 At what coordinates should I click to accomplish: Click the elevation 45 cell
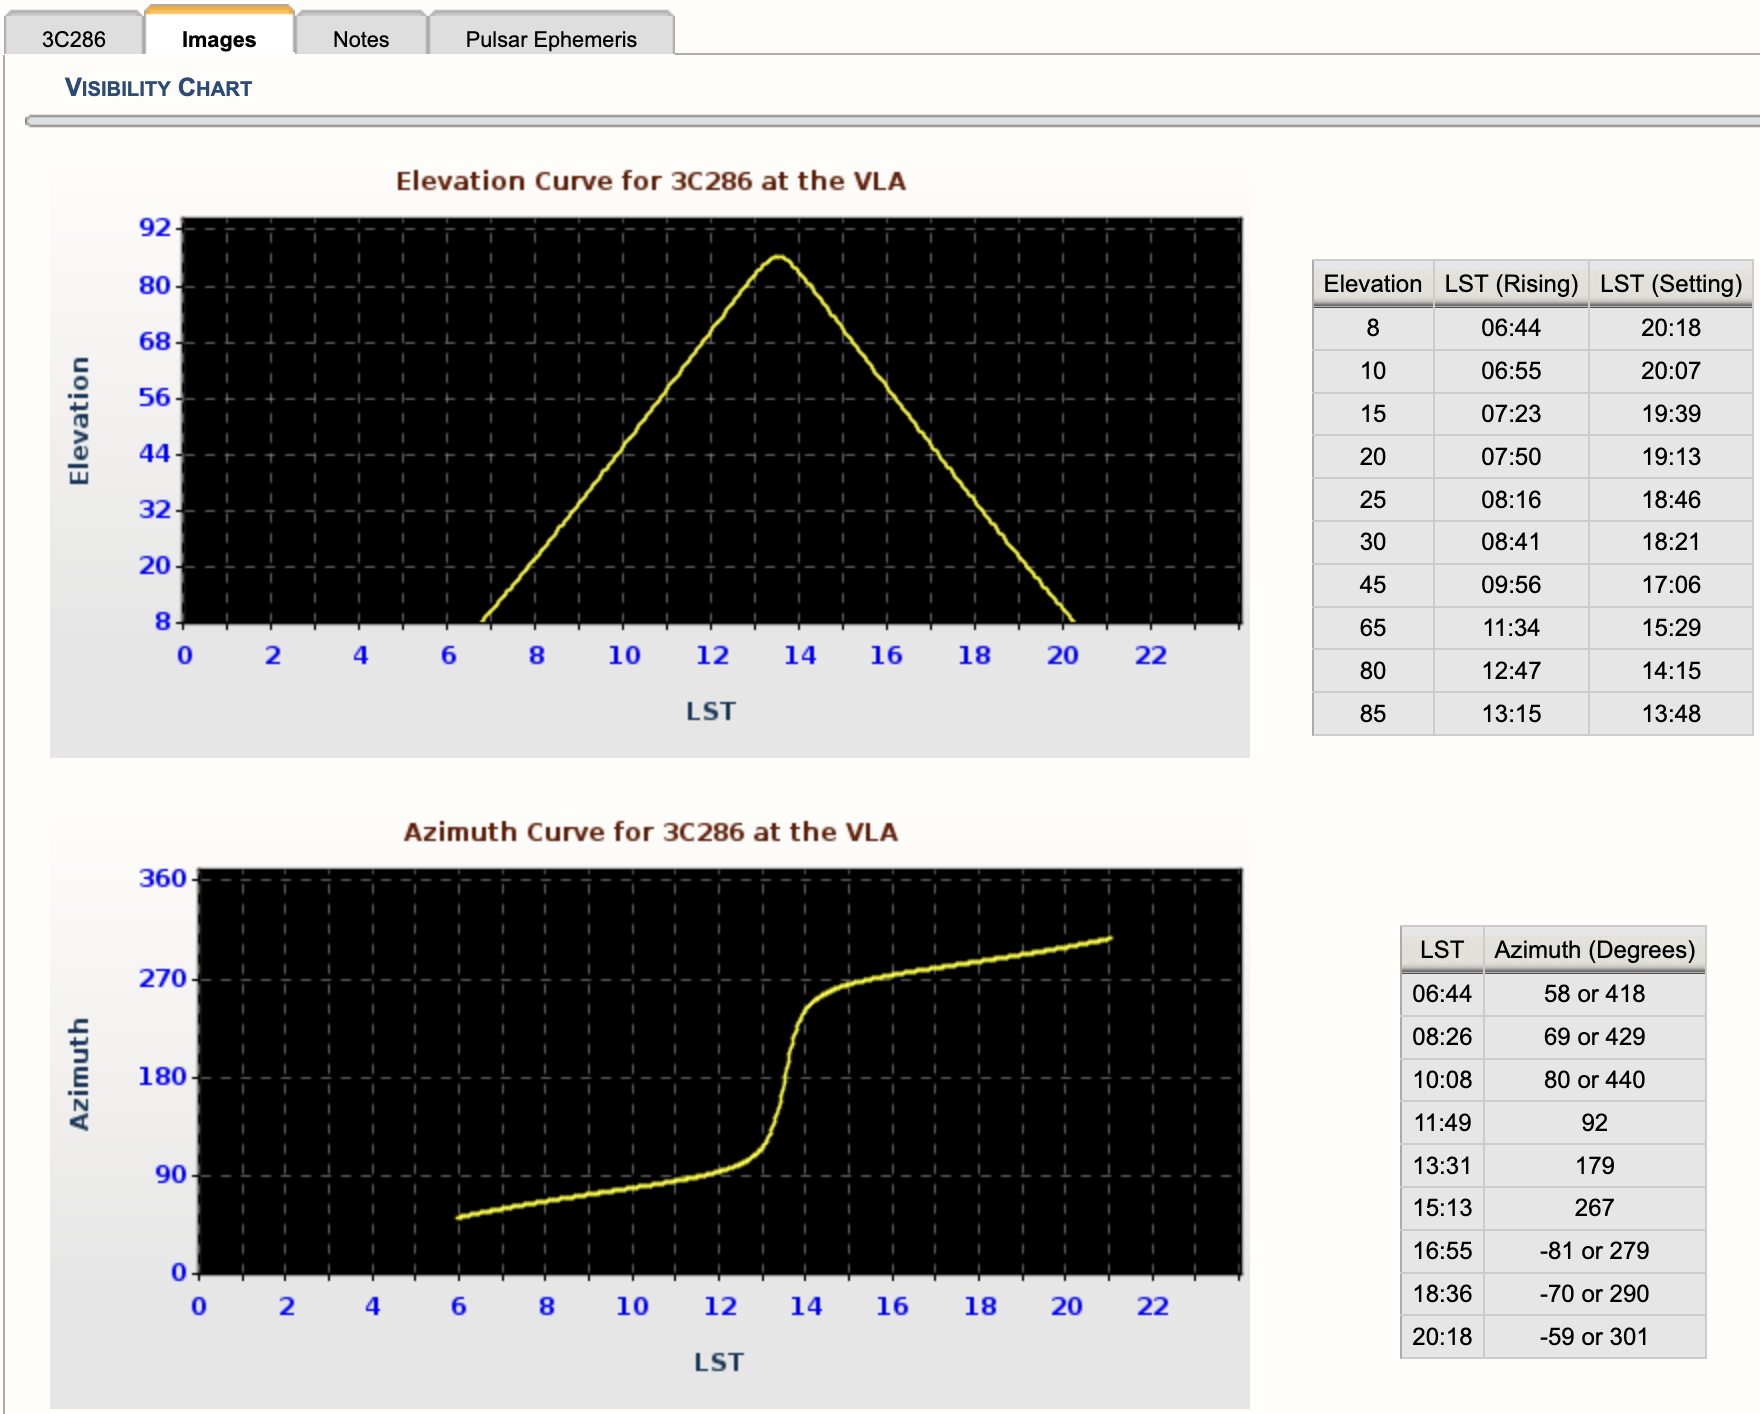1372,585
